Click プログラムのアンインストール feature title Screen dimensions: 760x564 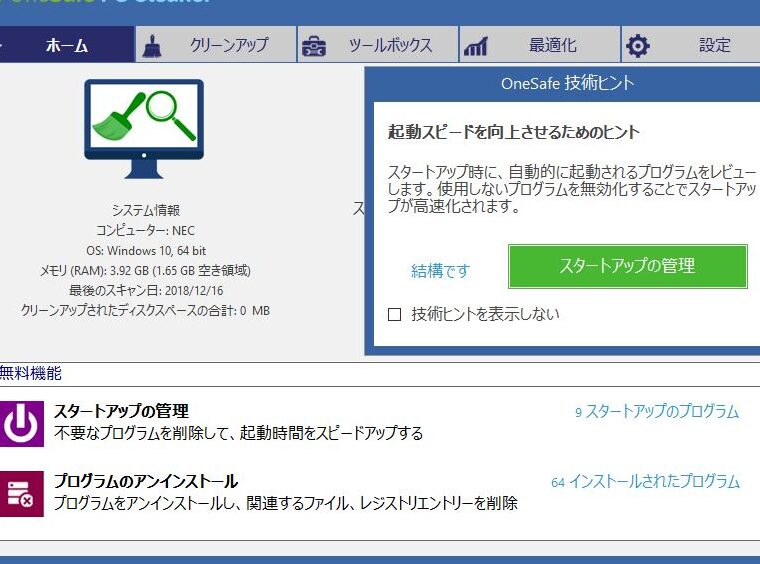pos(145,481)
